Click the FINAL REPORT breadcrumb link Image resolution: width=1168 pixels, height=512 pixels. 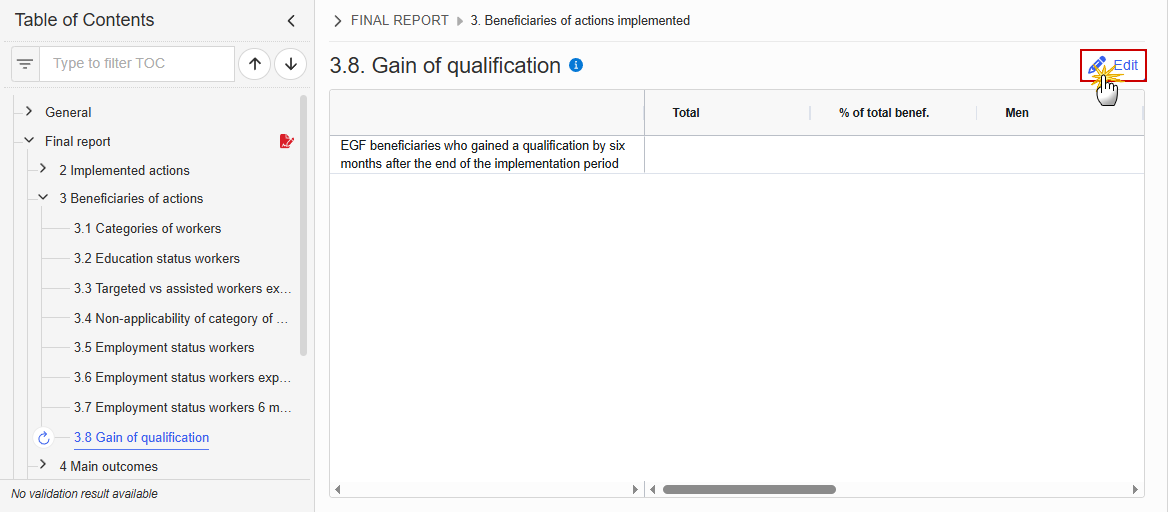tap(399, 21)
